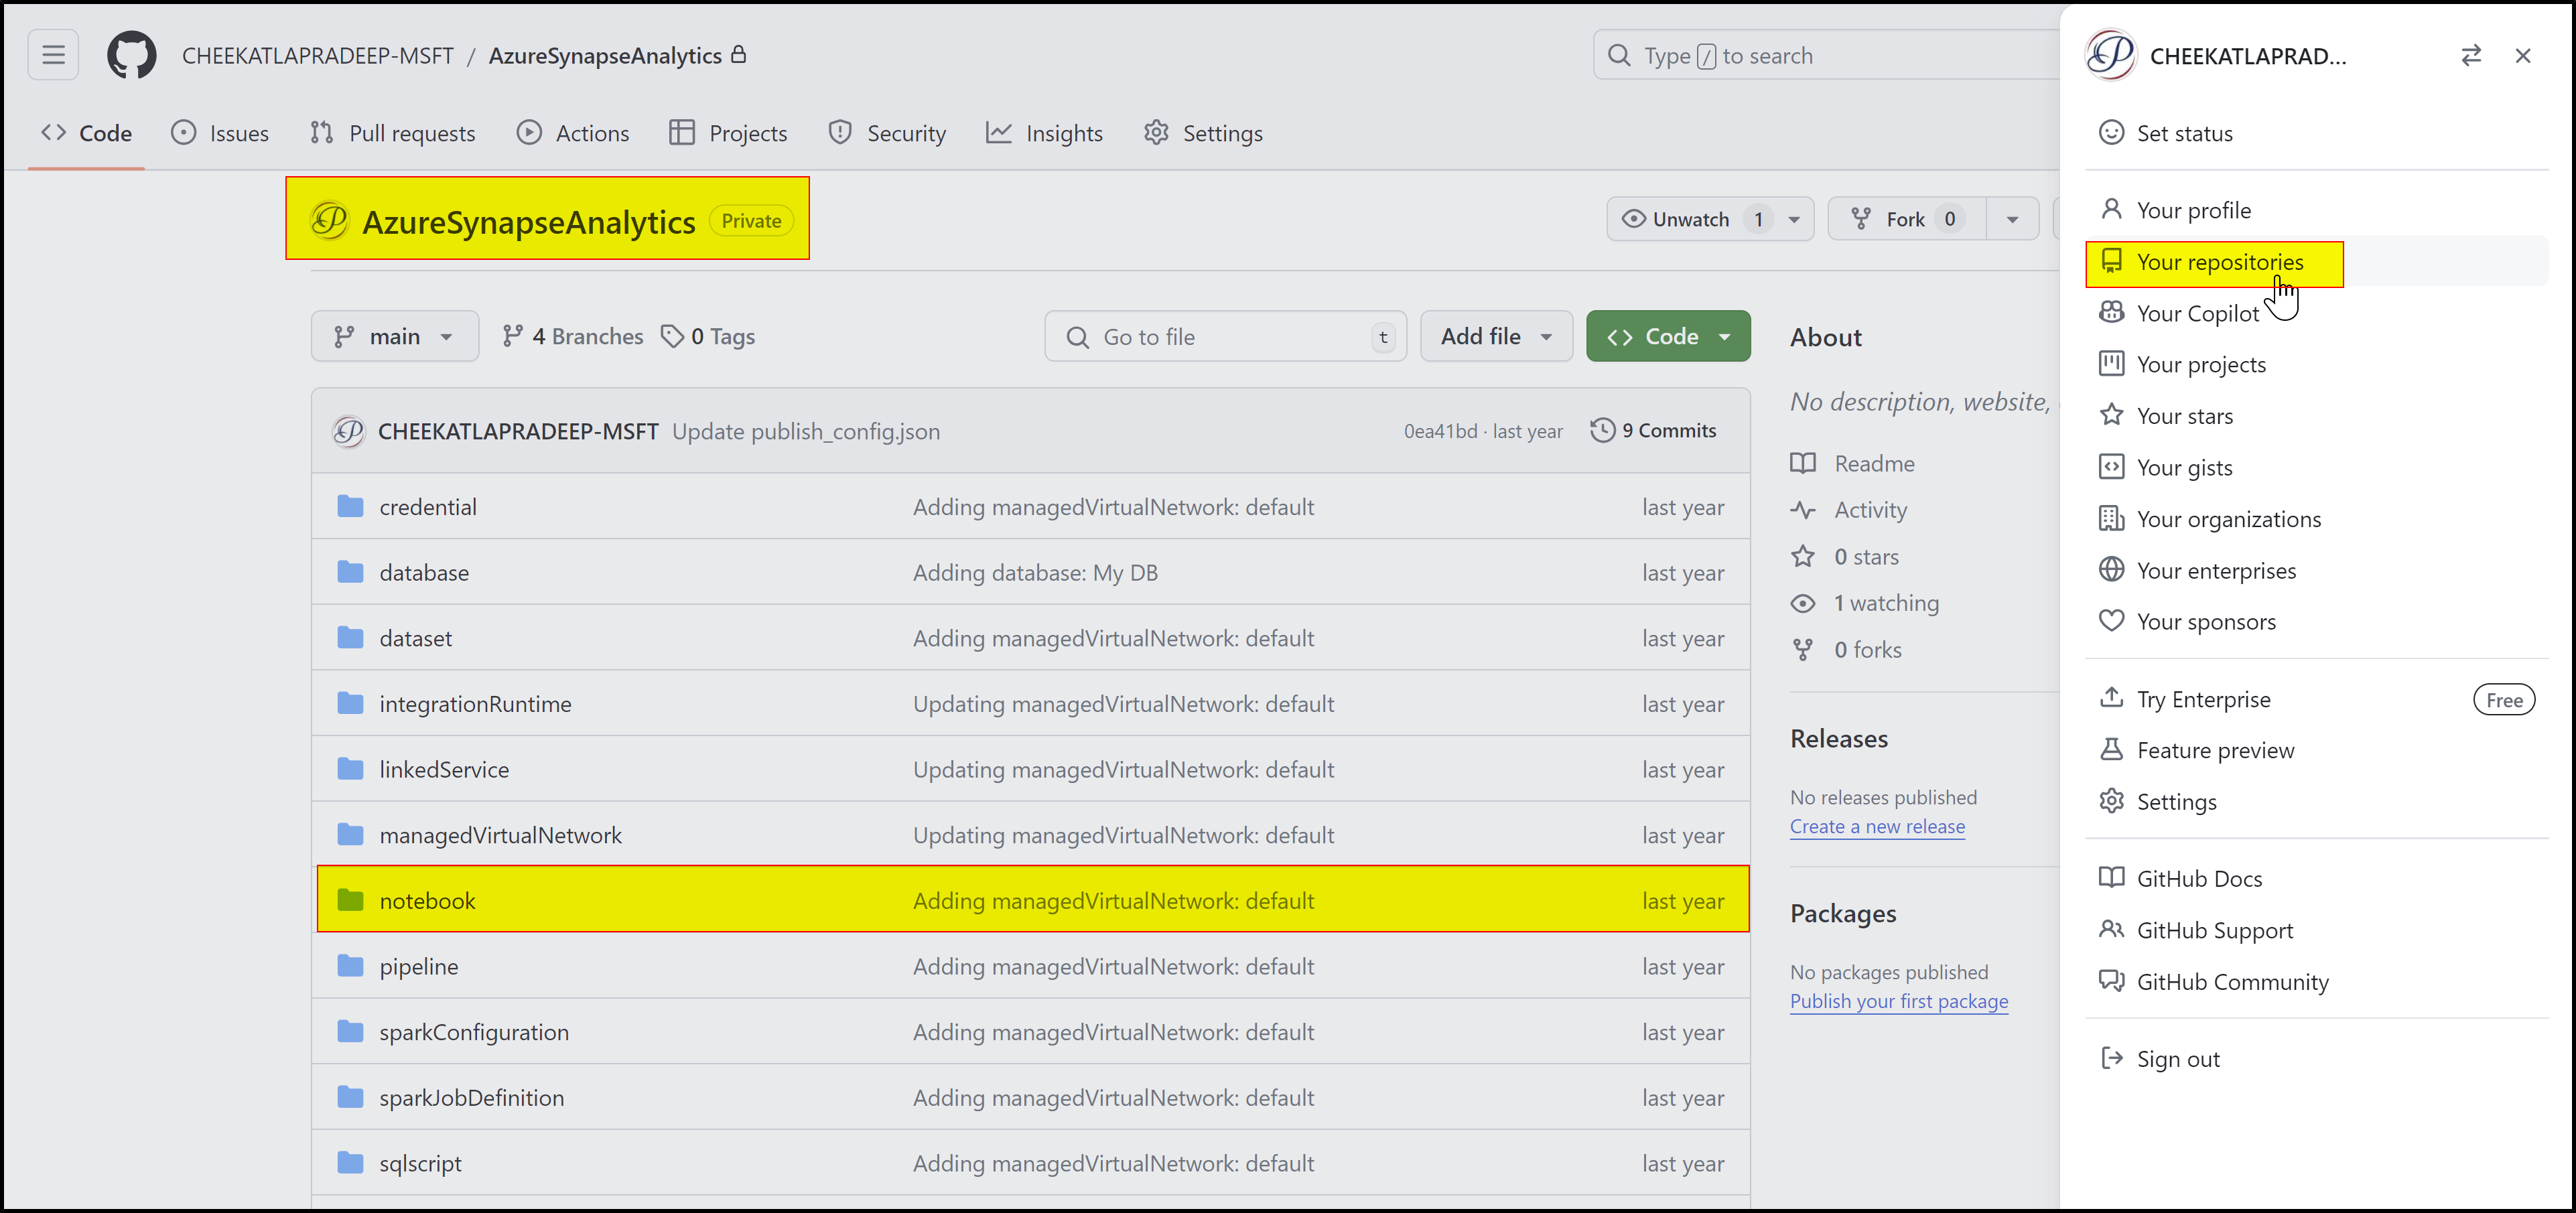This screenshot has height=1213, width=2576.
Task: Expand the Add file dropdown
Action: [1495, 337]
